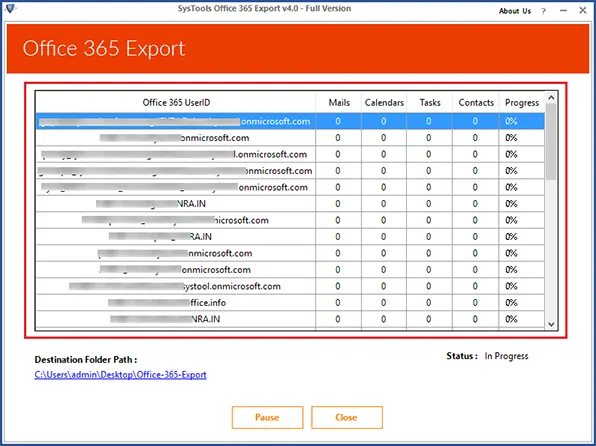The height and width of the screenshot is (446, 596).
Task: Click the About Us menu item
Action: pyautogui.click(x=515, y=11)
